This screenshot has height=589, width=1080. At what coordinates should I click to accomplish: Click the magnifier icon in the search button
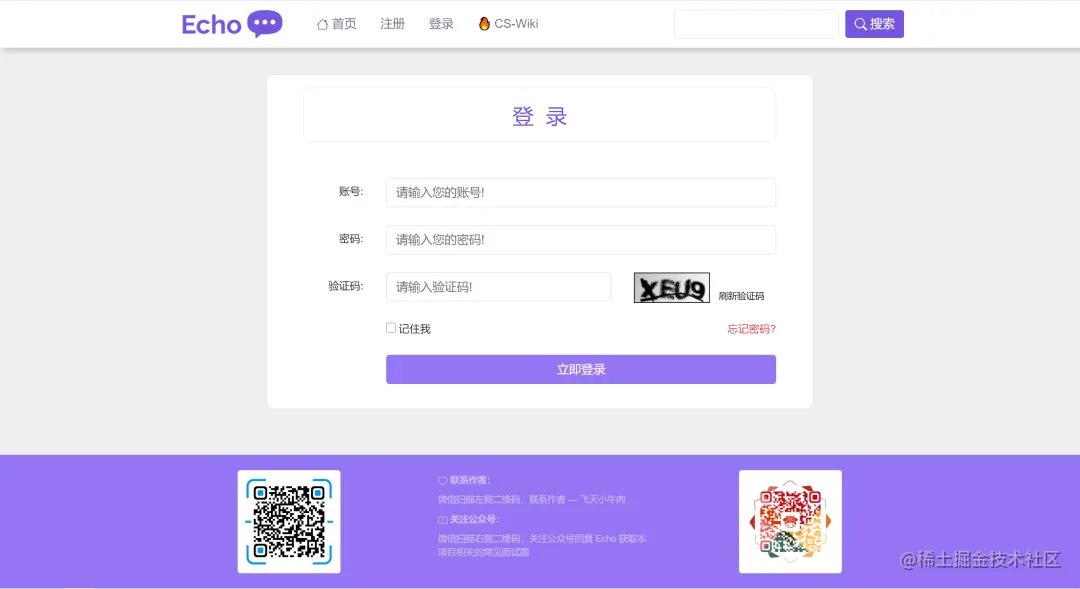(858, 23)
